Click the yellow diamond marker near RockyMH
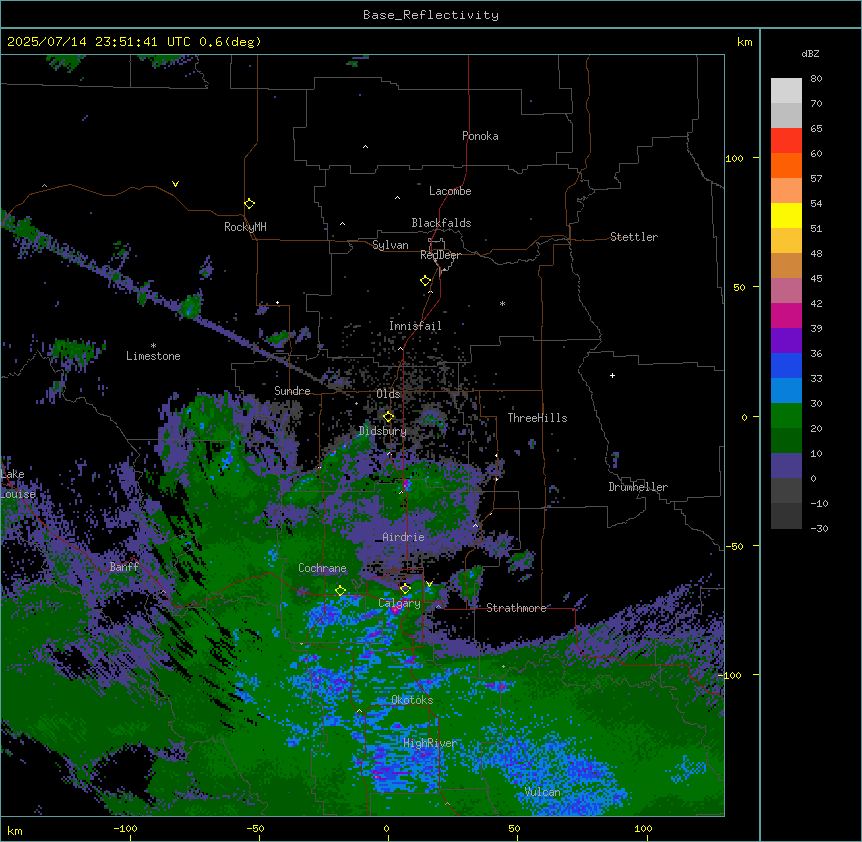862x842 pixels. pos(250,203)
